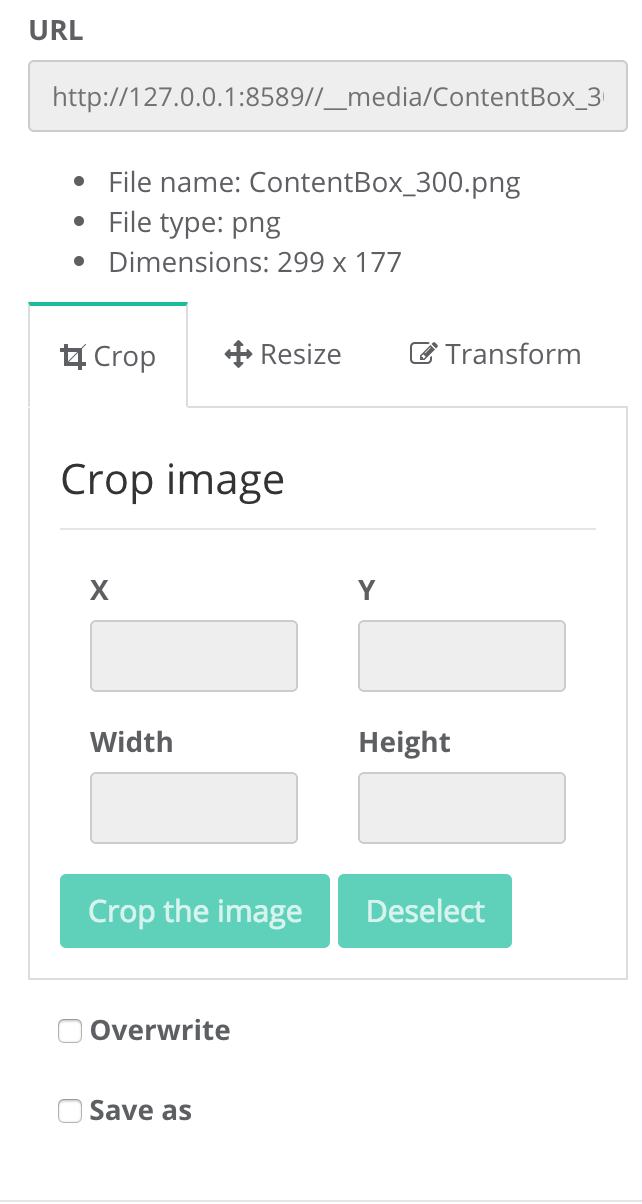Tick the Save as checkbox
This screenshot has width=642, height=1204.
click(69, 1111)
